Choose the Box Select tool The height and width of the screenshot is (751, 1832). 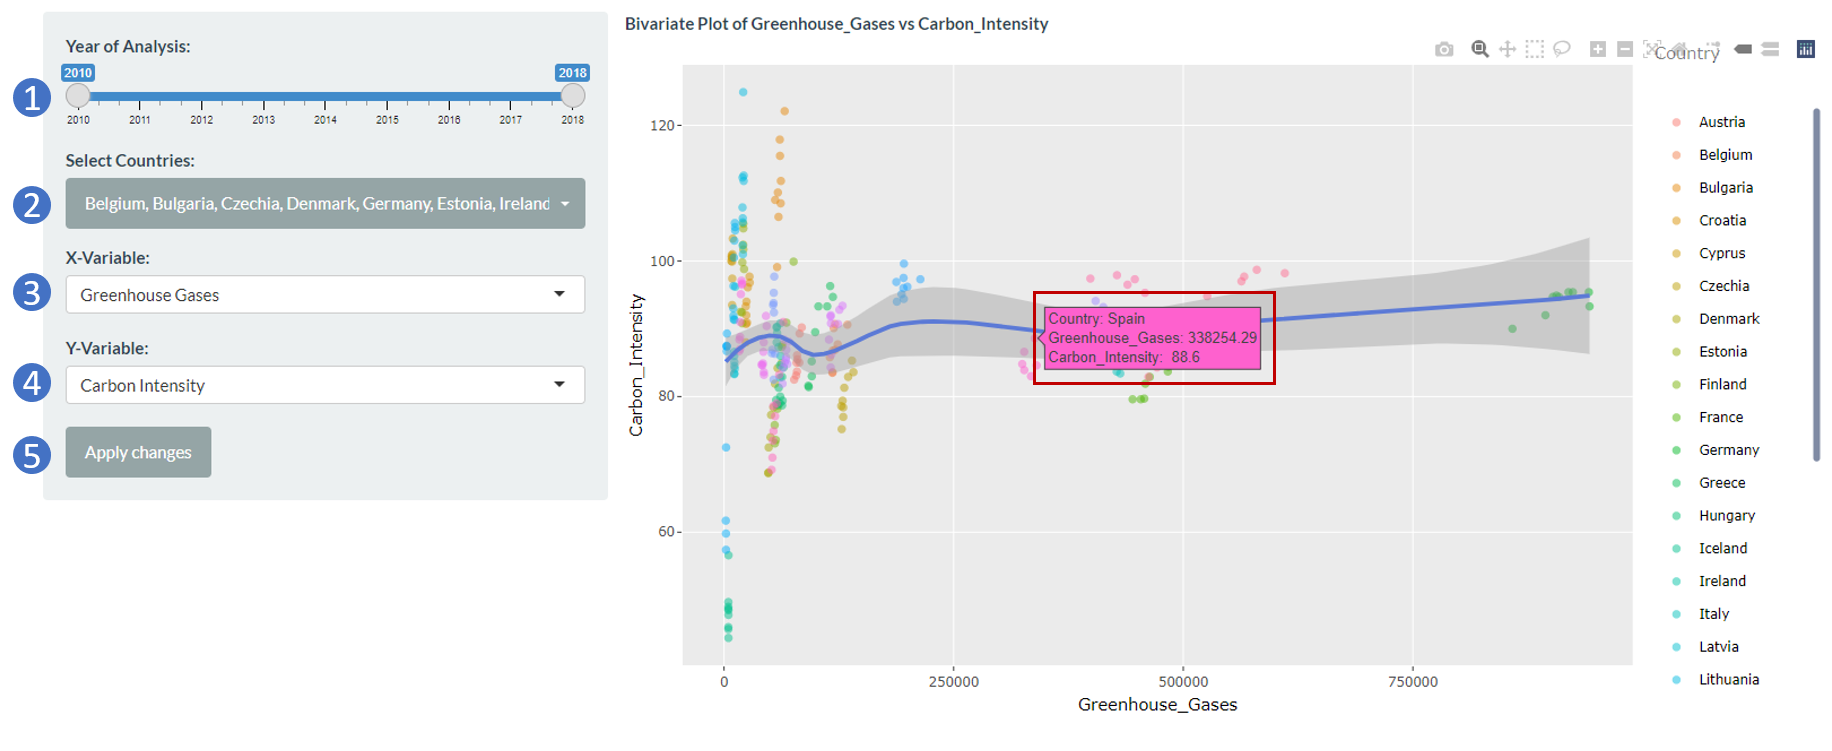click(x=1535, y=49)
